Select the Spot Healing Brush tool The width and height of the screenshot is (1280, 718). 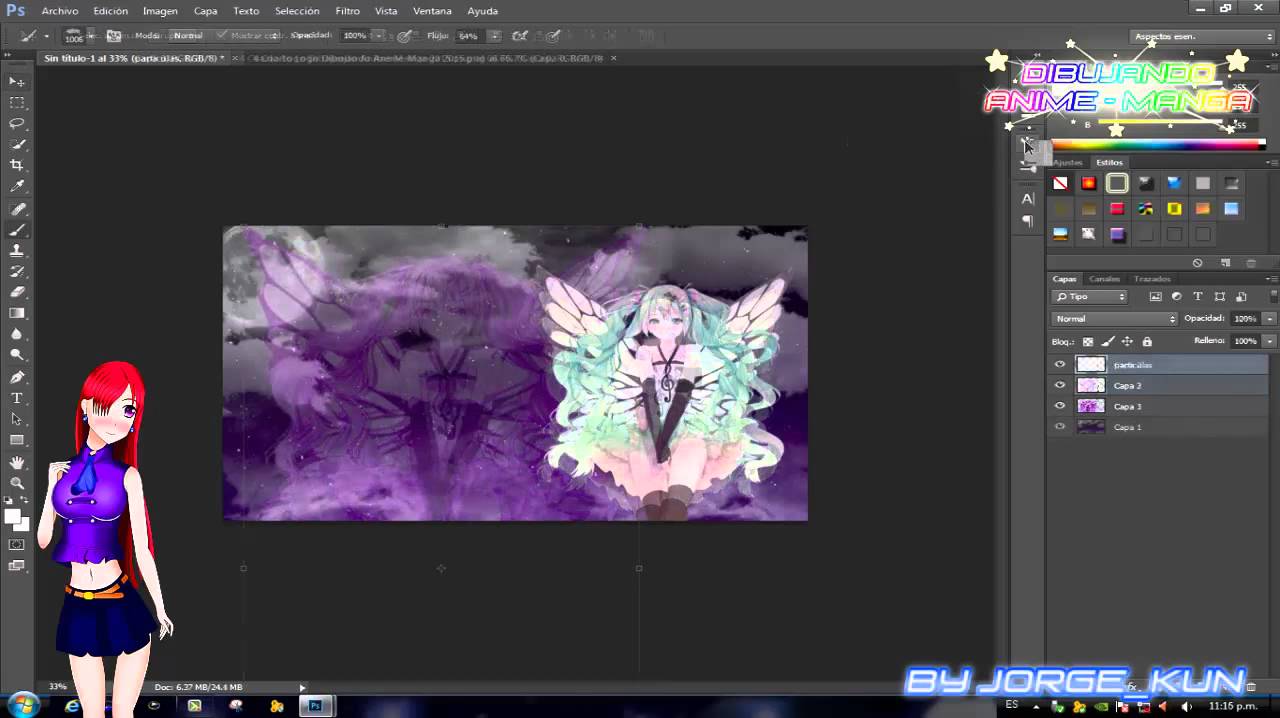(x=17, y=209)
